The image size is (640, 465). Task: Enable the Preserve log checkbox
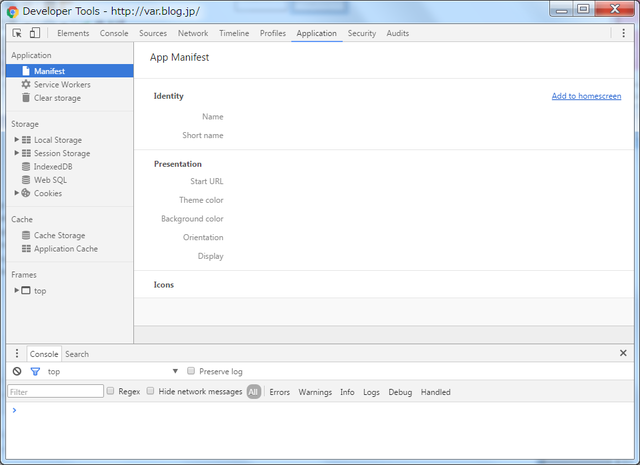click(x=191, y=371)
